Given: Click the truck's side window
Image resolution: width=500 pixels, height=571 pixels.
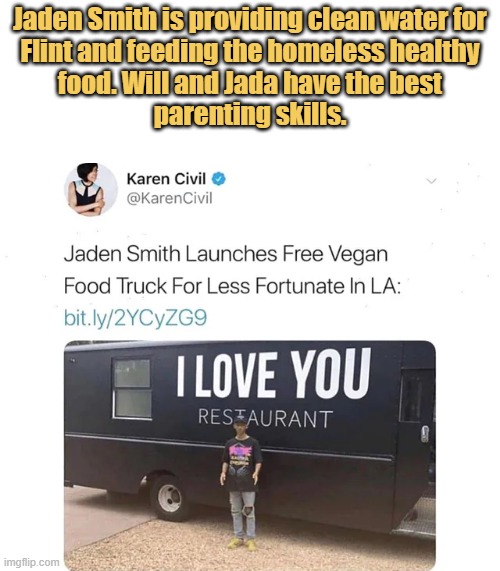Looking at the screenshot, I should click(x=132, y=389).
